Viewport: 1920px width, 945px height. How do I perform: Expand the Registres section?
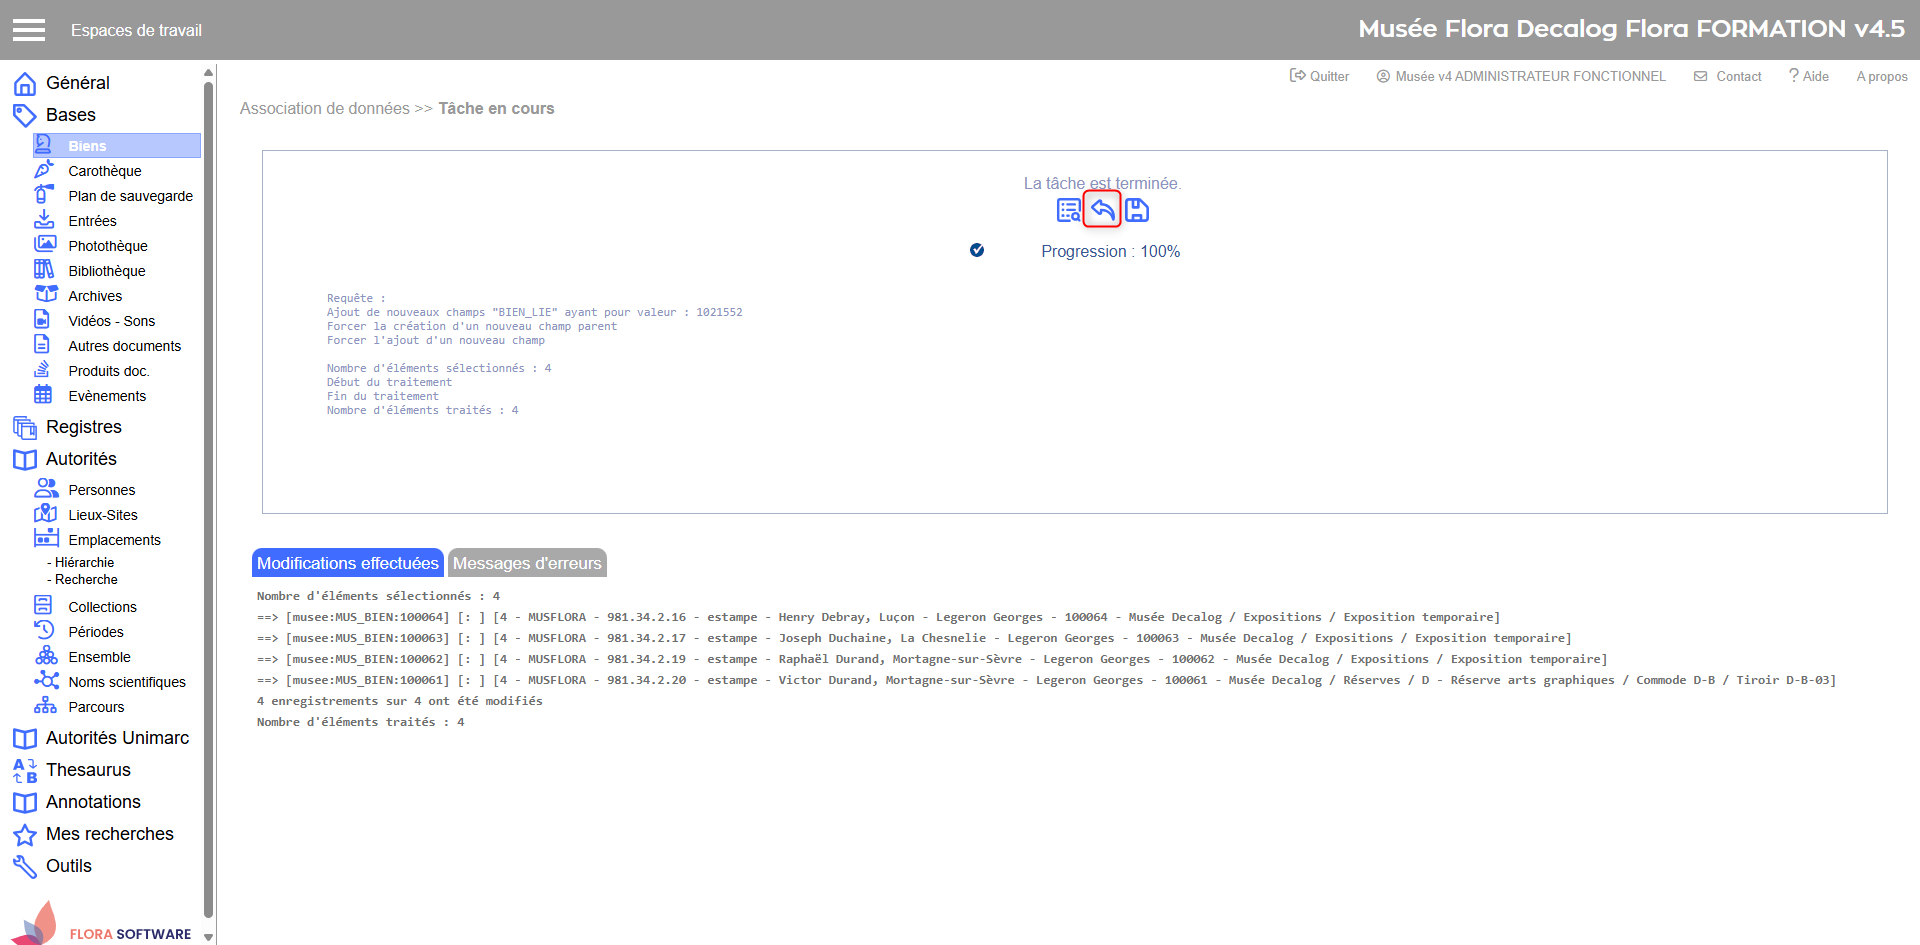tap(83, 427)
